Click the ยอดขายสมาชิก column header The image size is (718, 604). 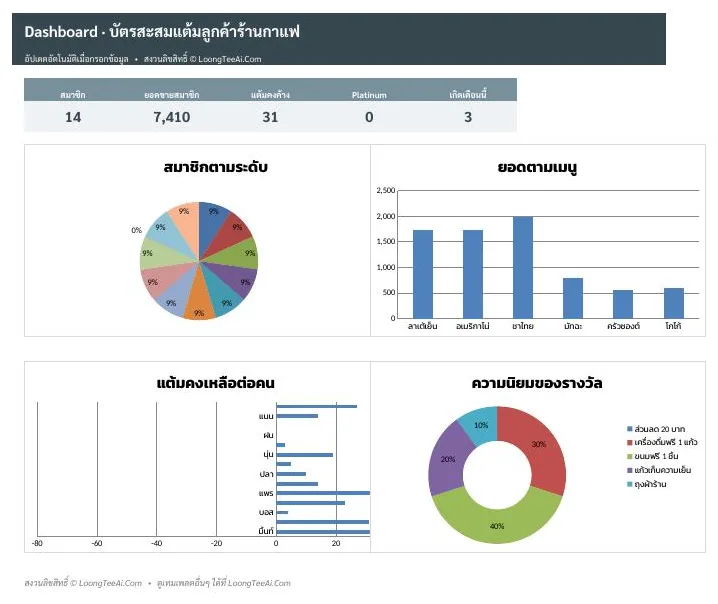click(172, 95)
